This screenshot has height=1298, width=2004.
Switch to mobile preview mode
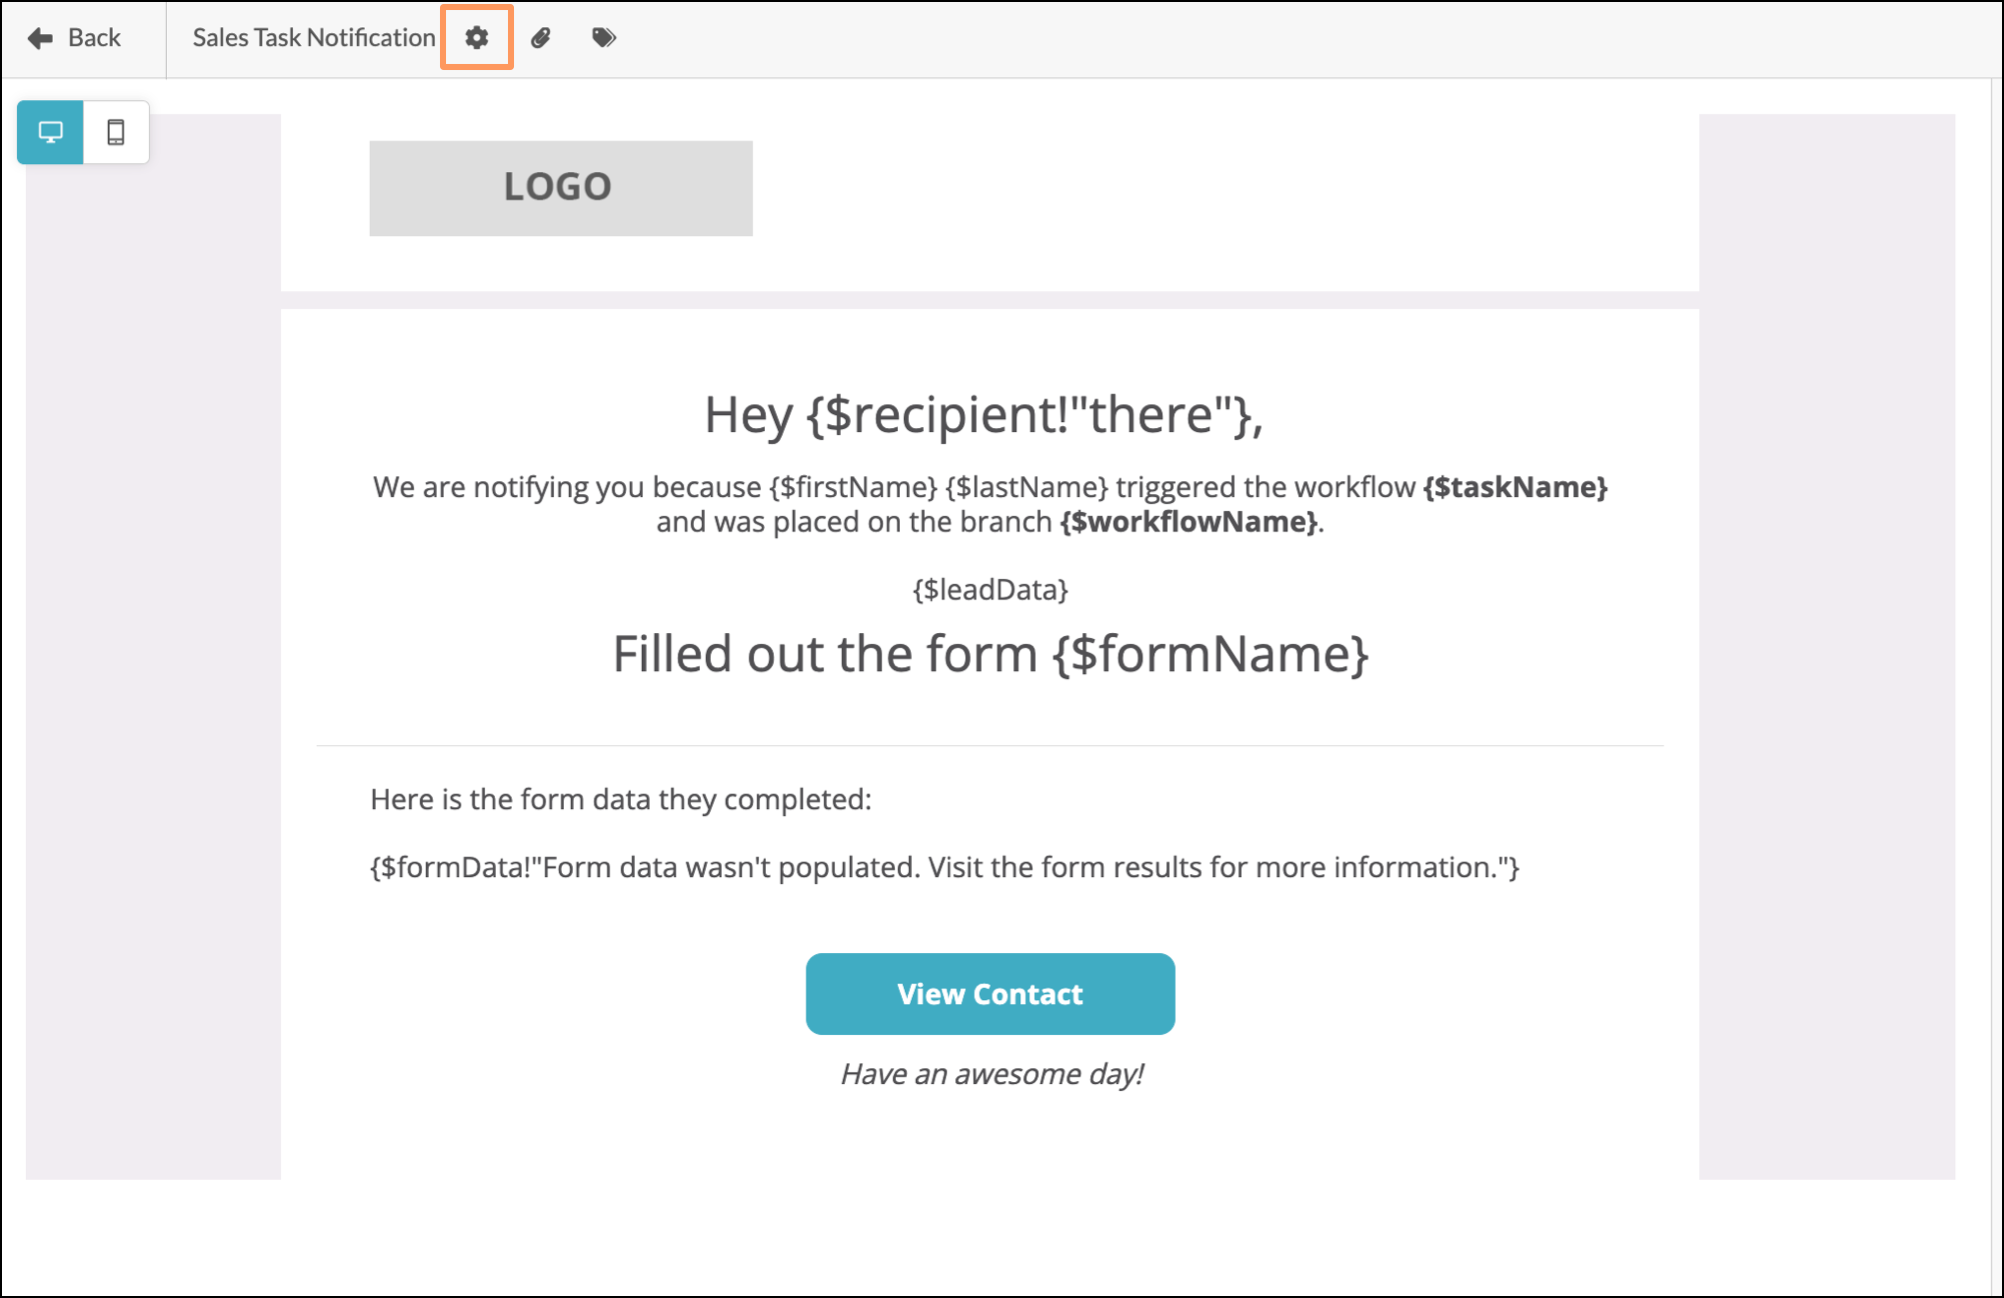point(116,132)
